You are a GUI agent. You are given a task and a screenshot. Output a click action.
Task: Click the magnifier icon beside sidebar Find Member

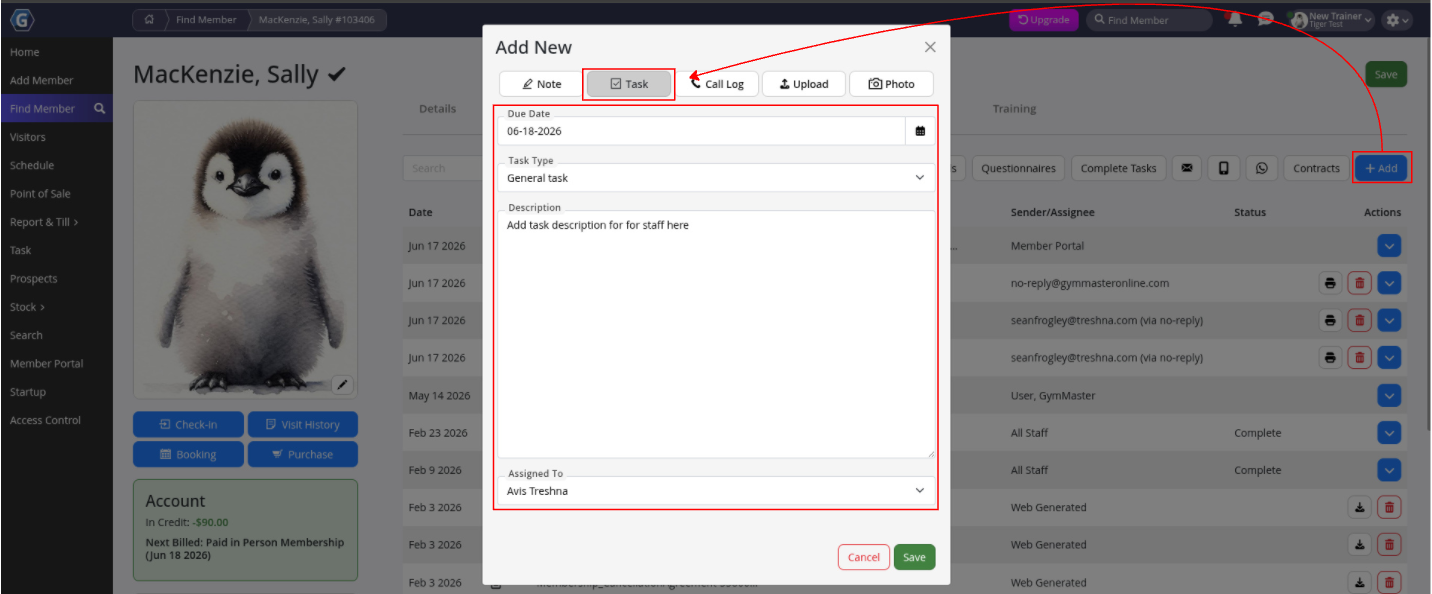(x=99, y=108)
